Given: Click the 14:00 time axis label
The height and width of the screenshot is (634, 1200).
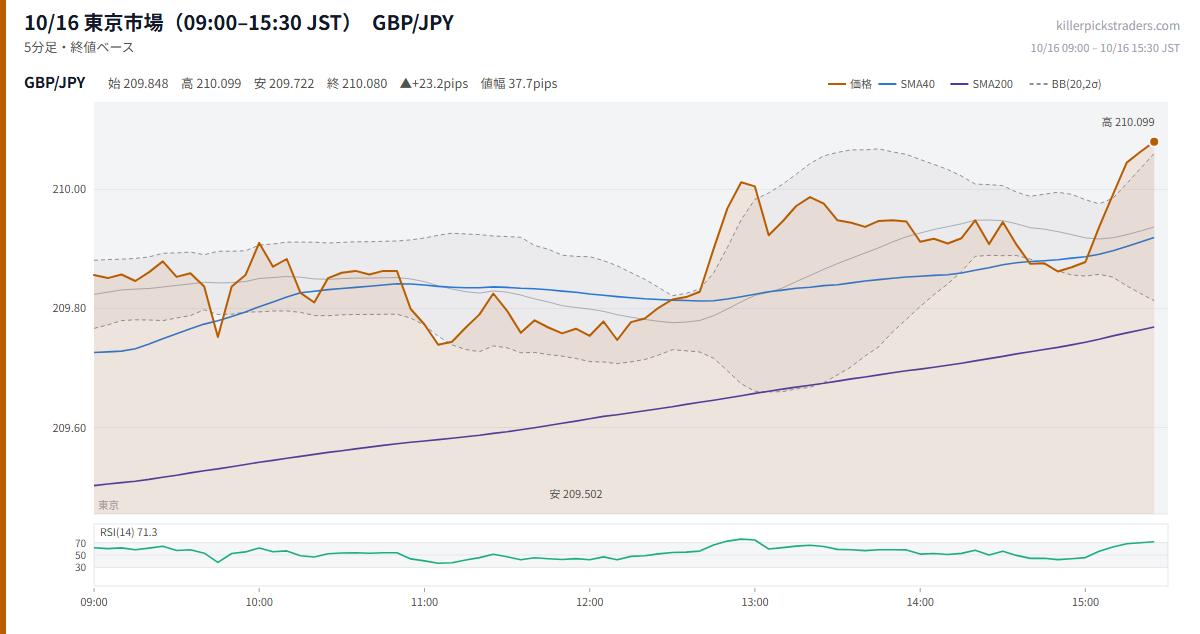Looking at the screenshot, I should point(920,602).
